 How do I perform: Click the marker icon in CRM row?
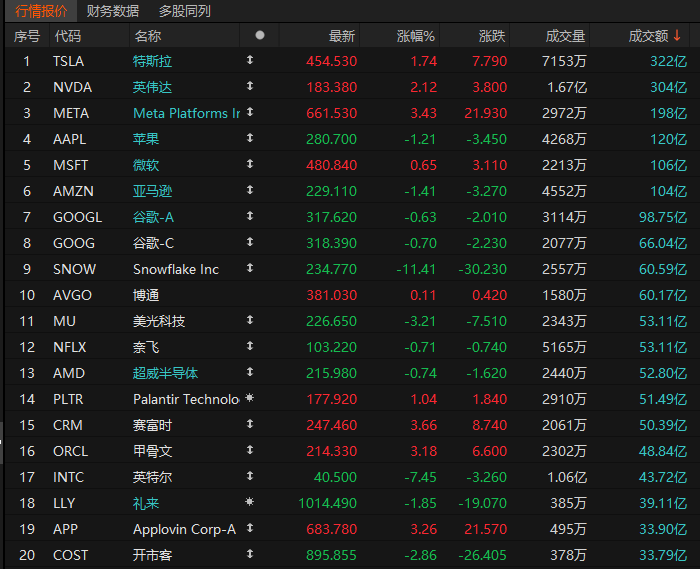[250, 424]
